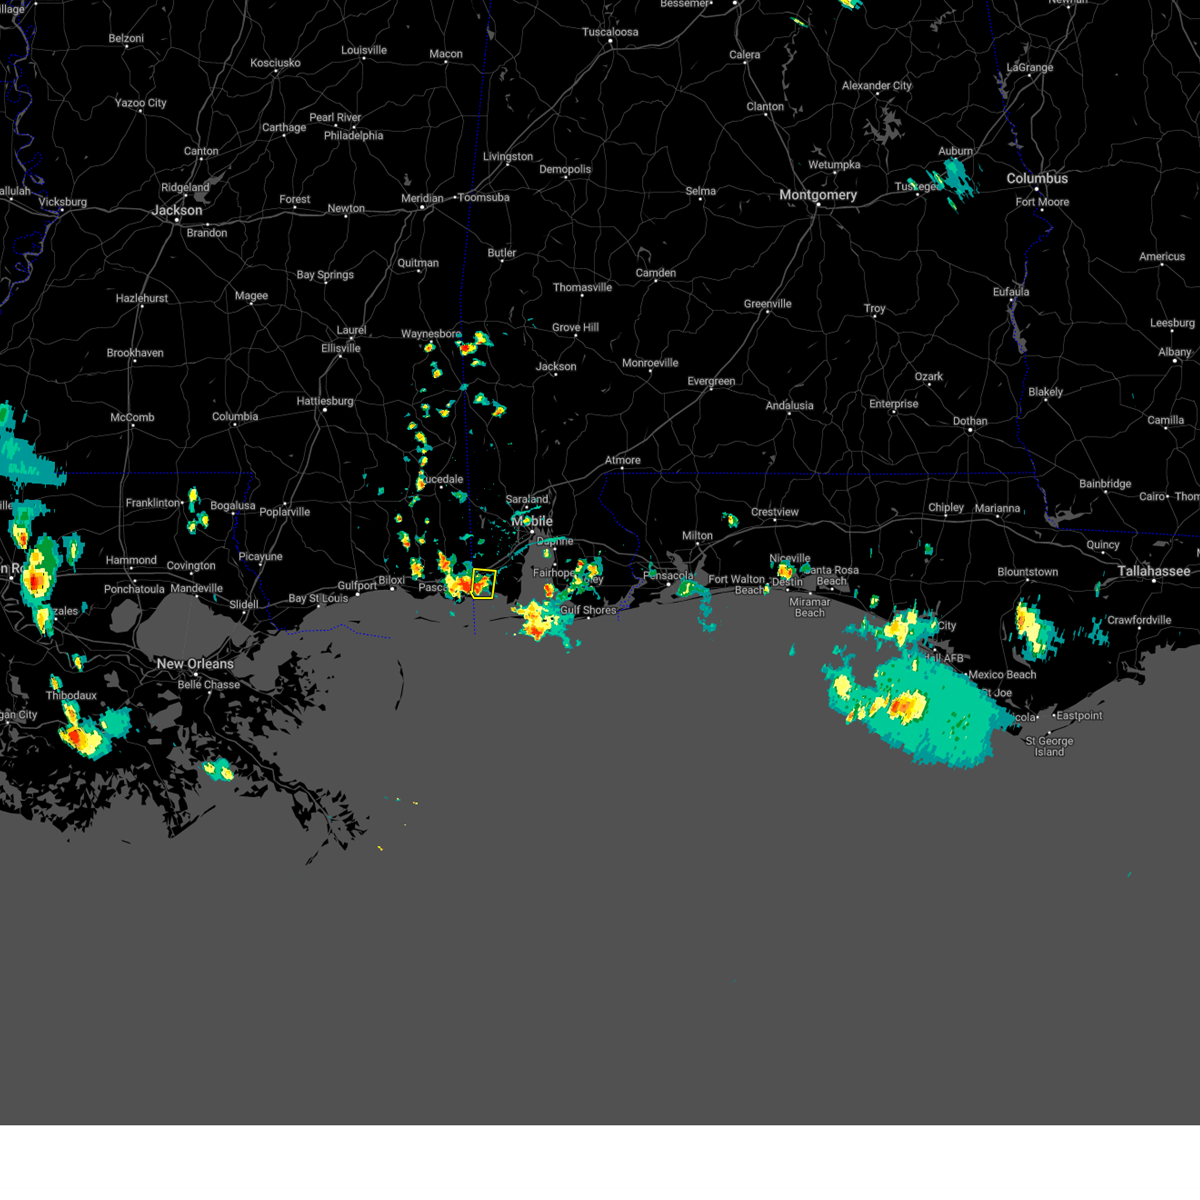Select the Troy city label
Screen dimensions: 1200x1200
click(875, 309)
